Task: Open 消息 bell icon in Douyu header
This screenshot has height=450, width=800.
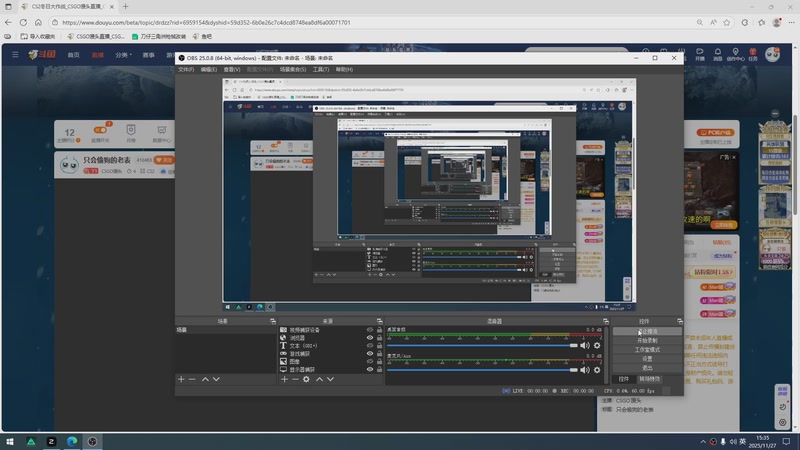Action: [717, 55]
